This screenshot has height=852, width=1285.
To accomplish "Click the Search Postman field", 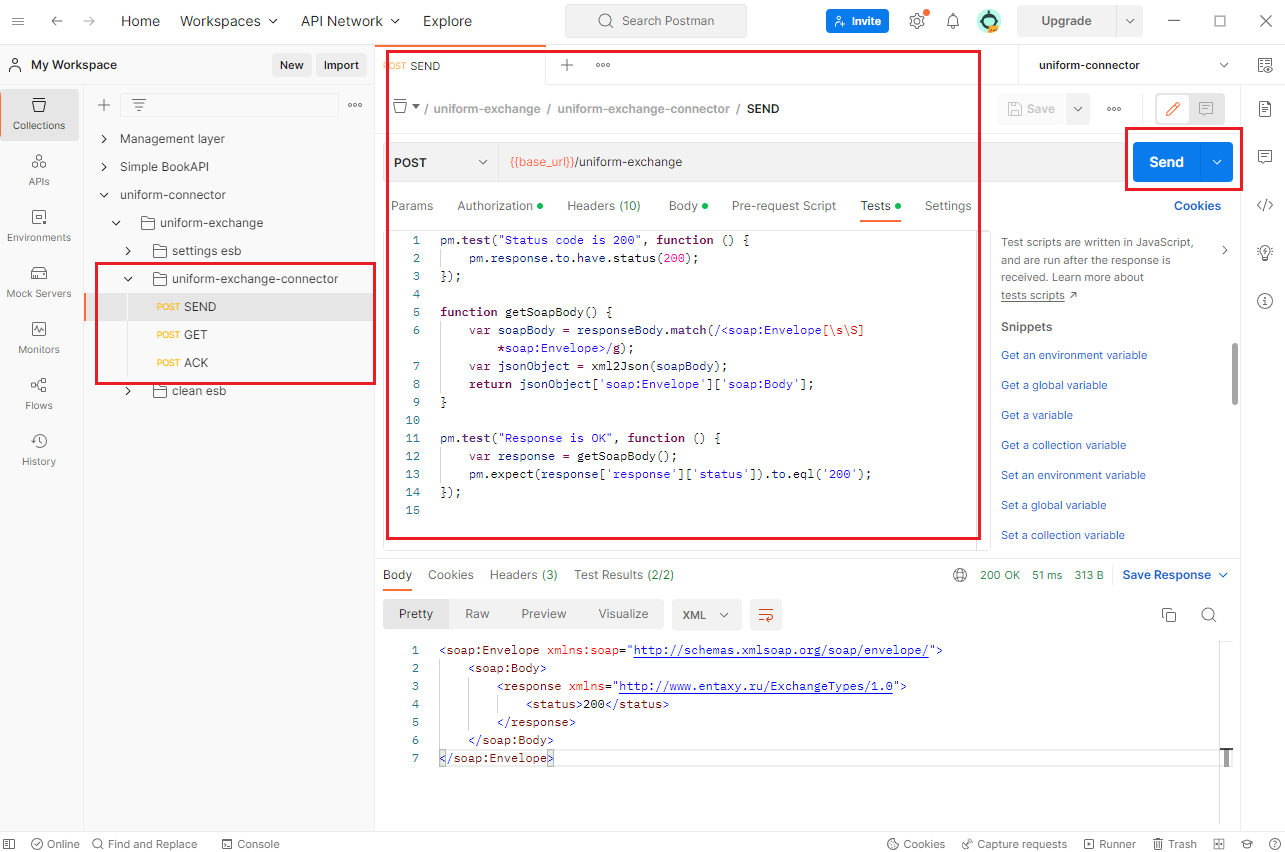I will click(x=656, y=21).
